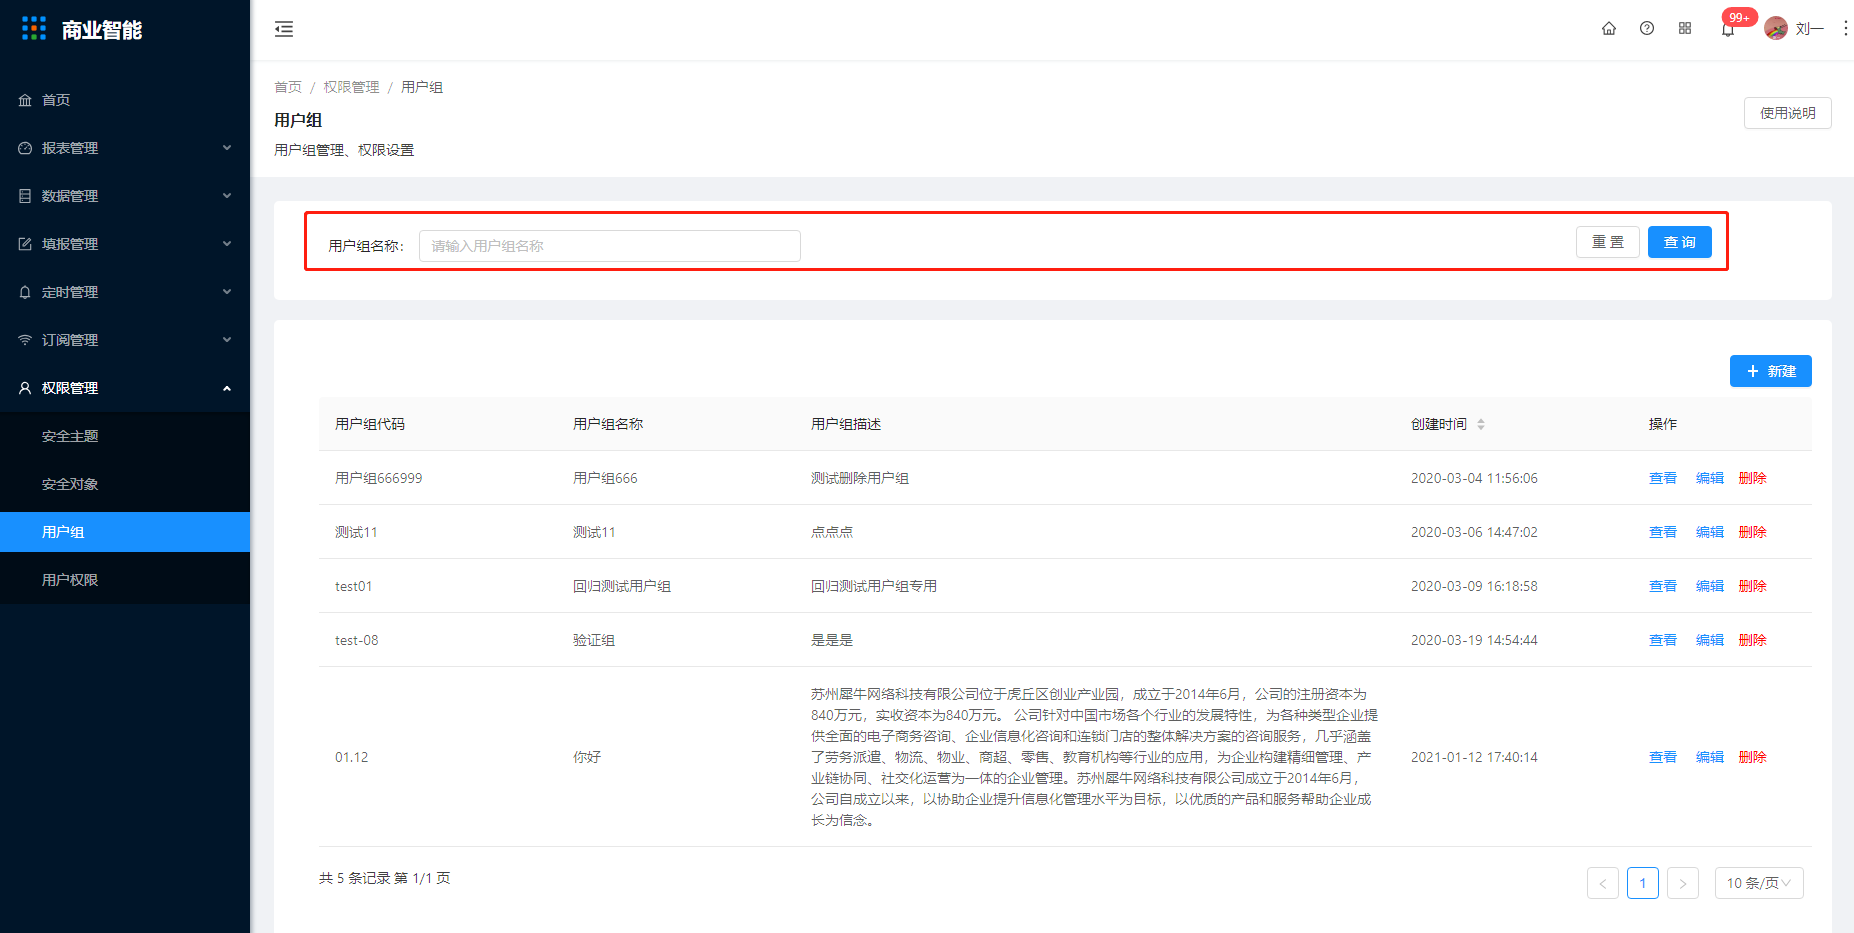Screen dimensions: 1854x933
Task: Select 用户组 submenu item
Action: [125, 532]
